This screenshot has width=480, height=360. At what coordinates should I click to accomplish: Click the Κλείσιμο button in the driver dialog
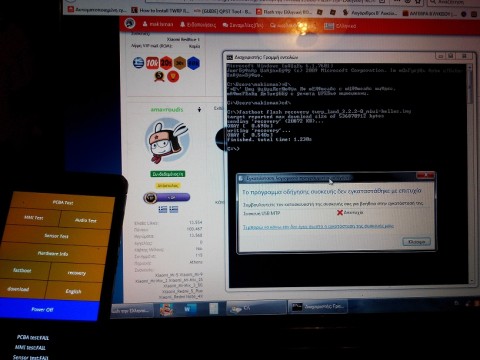pyautogui.click(x=417, y=241)
